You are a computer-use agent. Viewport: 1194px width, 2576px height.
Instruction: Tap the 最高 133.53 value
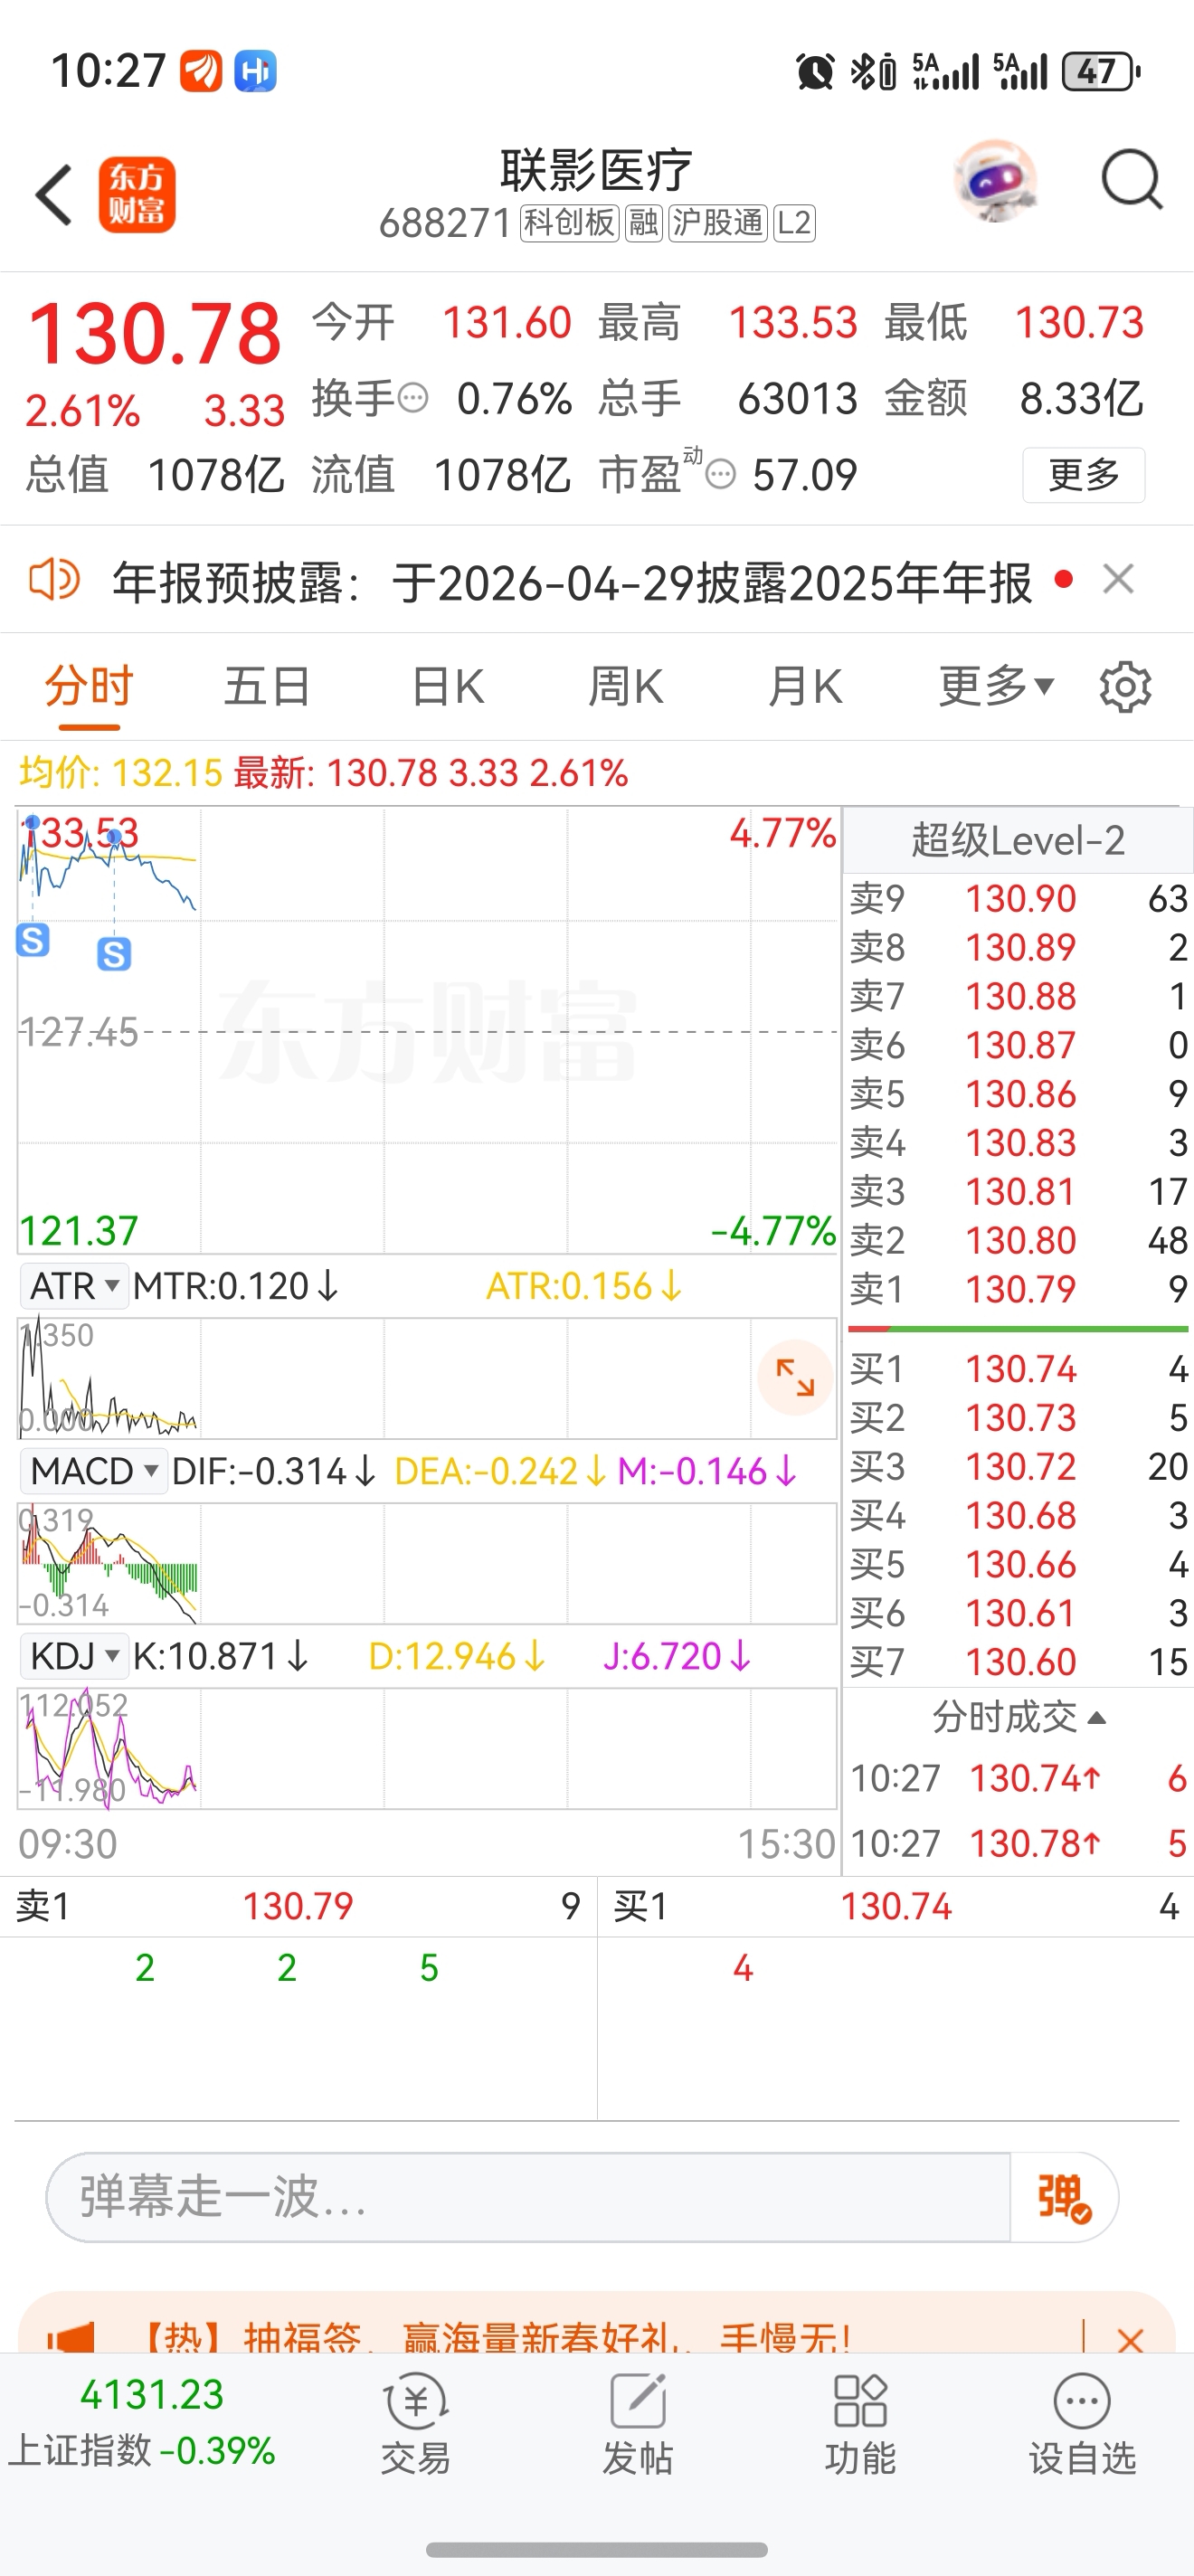coord(792,323)
